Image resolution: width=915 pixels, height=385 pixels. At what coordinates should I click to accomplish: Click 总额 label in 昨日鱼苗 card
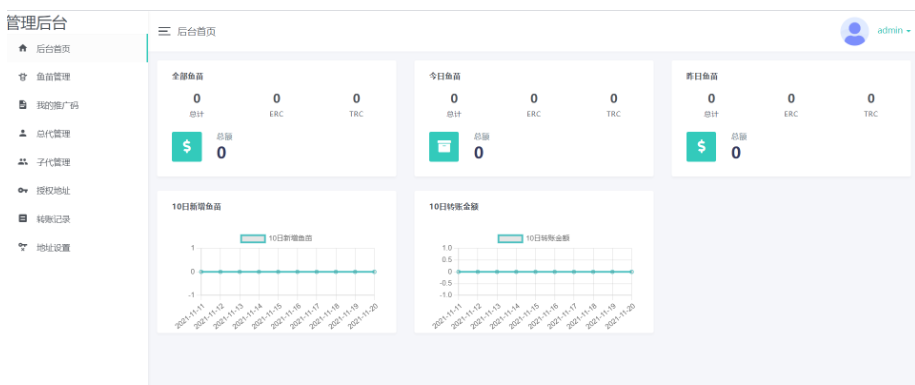pyautogui.click(x=739, y=136)
